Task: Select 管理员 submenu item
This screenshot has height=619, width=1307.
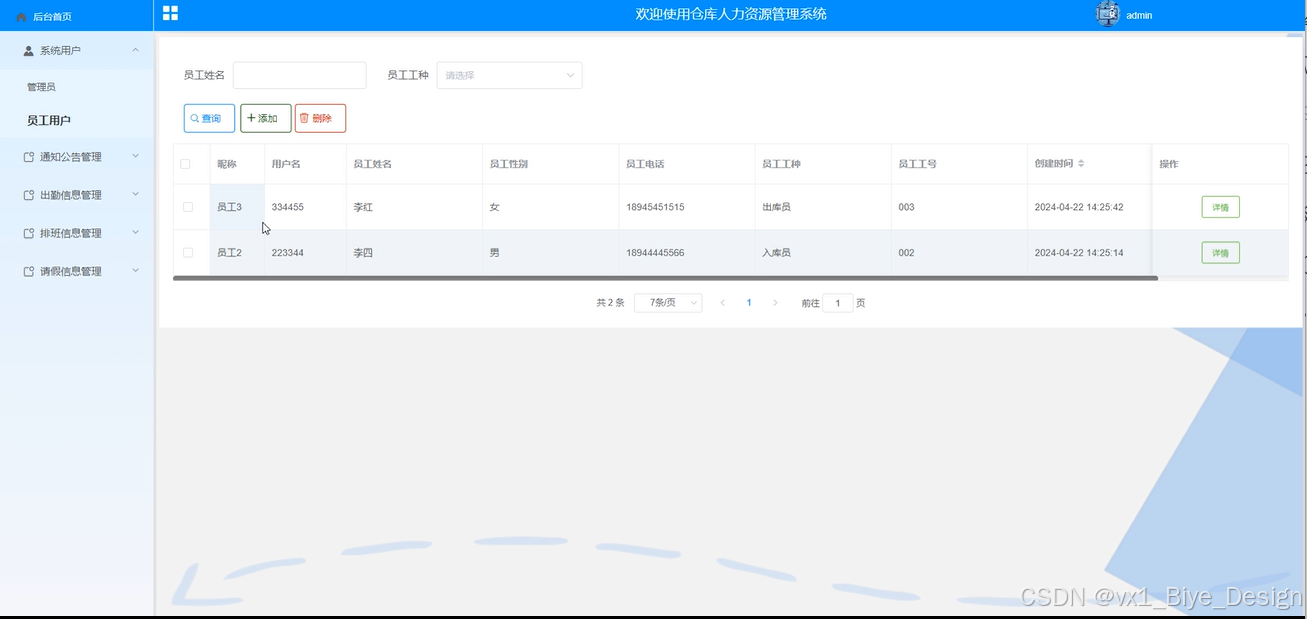Action: [41, 87]
